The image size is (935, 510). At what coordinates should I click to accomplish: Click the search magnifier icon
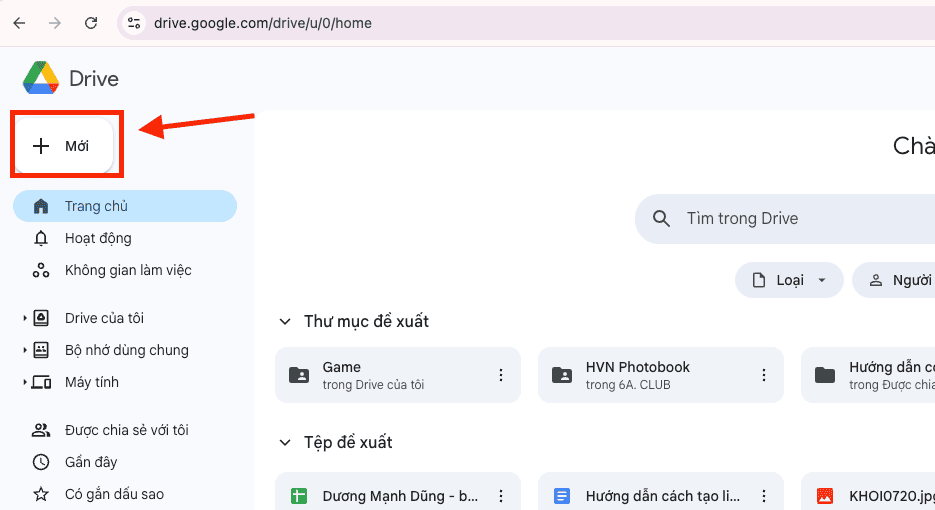661,218
